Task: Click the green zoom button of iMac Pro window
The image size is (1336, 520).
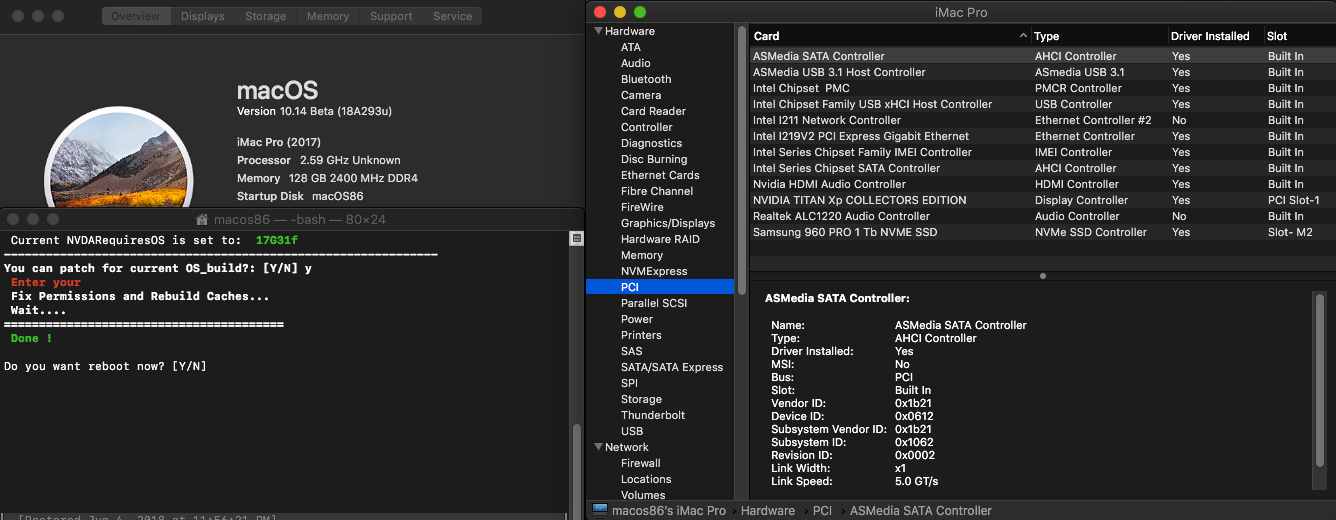Action: pyautogui.click(x=640, y=12)
